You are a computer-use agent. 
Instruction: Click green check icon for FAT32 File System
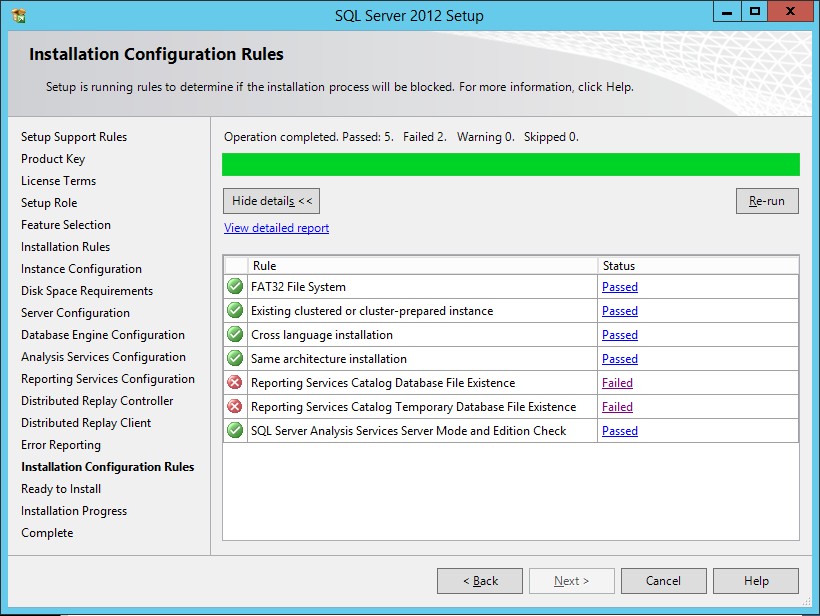pyautogui.click(x=235, y=287)
